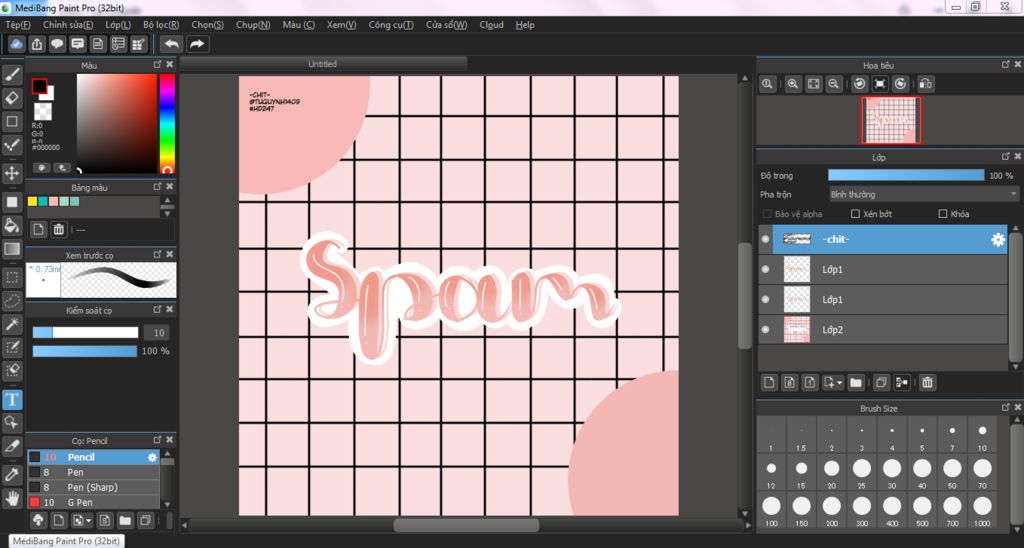Viewport: 1024px width, 548px height.
Task: Select the Pen (Sharp) brush
Action: click(x=93, y=487)
